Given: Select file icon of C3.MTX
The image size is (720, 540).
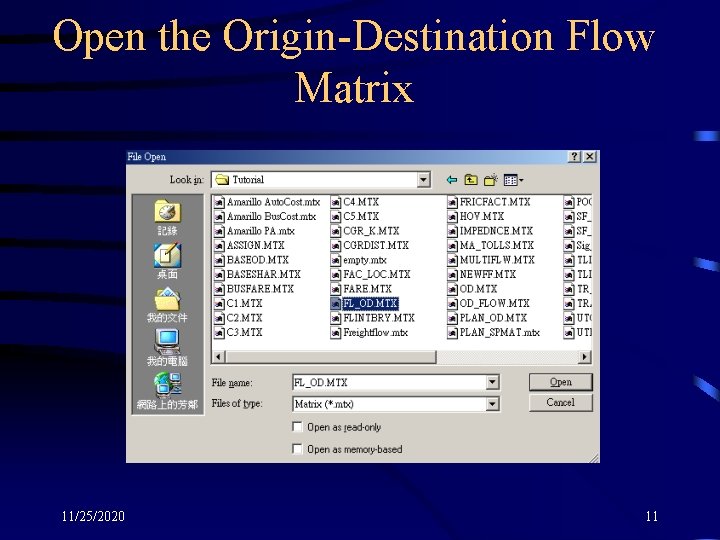Looking at the screenshot, I should tap(219, 332).
